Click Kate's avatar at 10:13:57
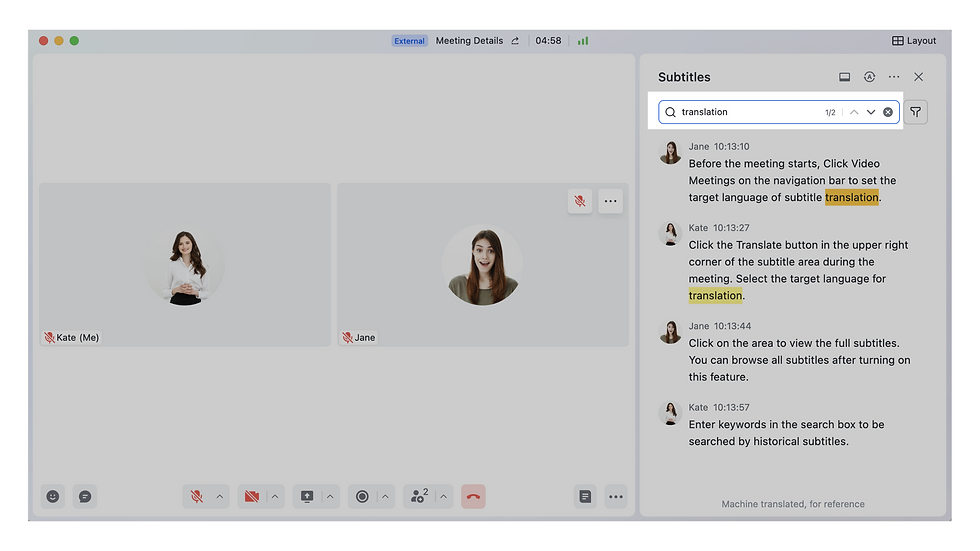The height and width of the screenshot is (551, 980). (671, 413)
